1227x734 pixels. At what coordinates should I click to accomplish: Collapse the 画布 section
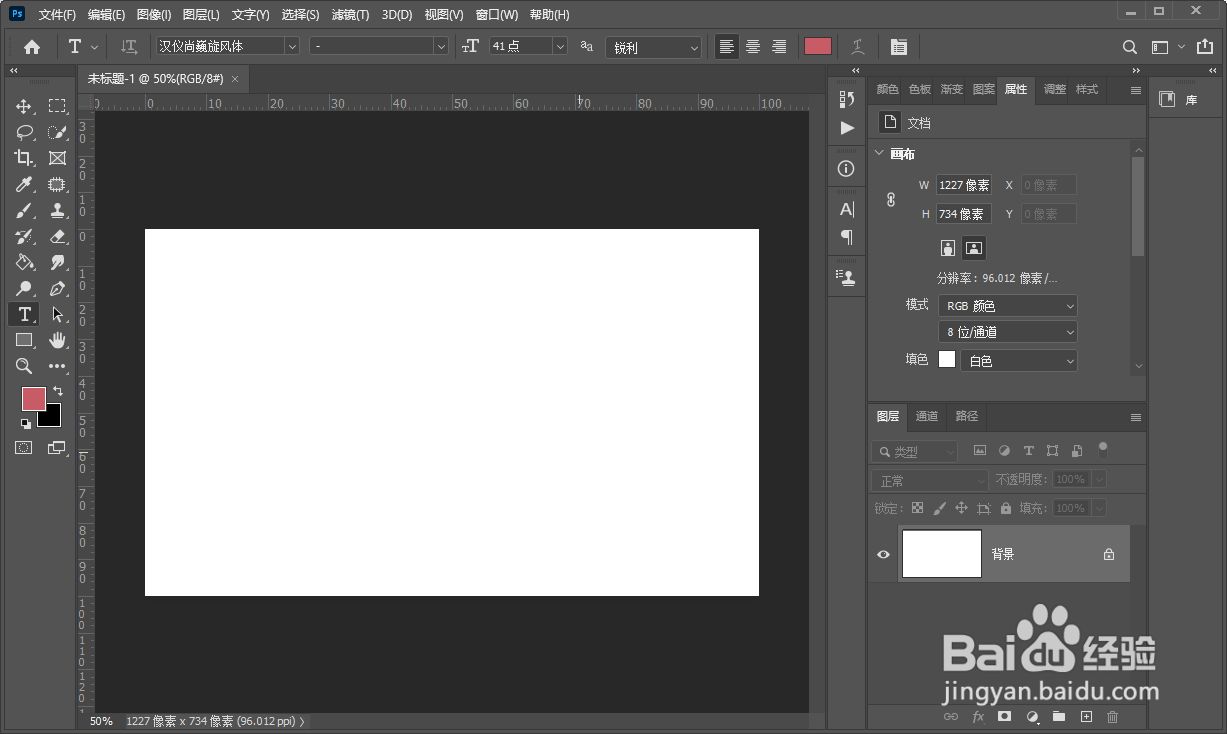880,154
